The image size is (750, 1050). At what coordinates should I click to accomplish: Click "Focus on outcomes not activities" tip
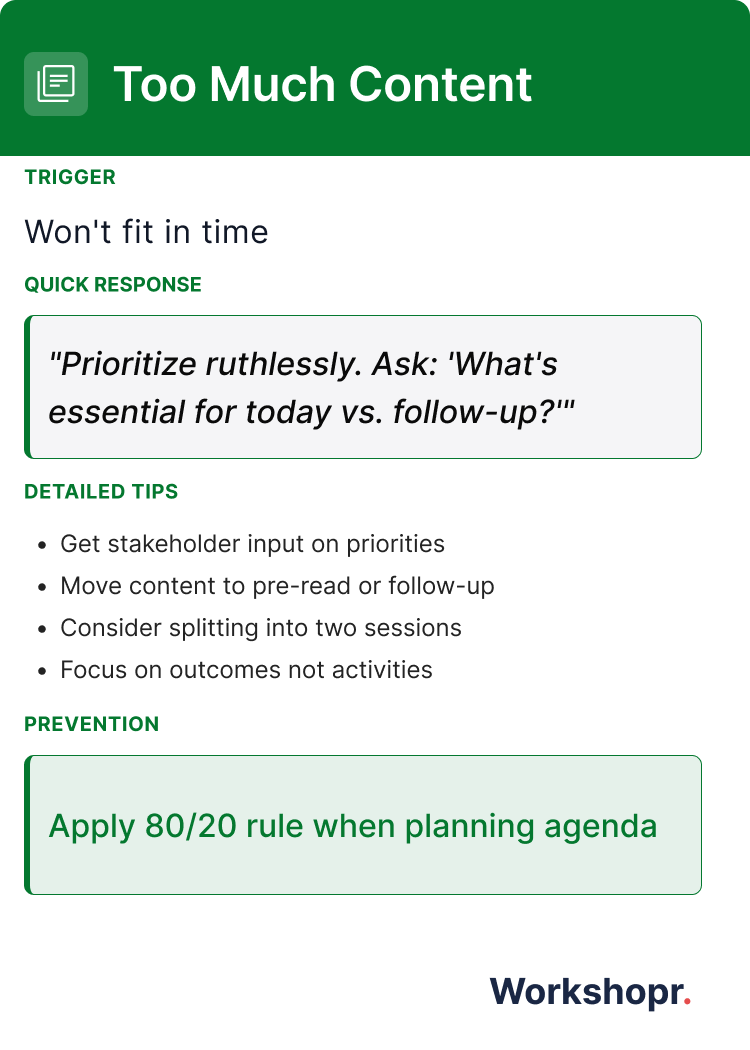(246, 670)
